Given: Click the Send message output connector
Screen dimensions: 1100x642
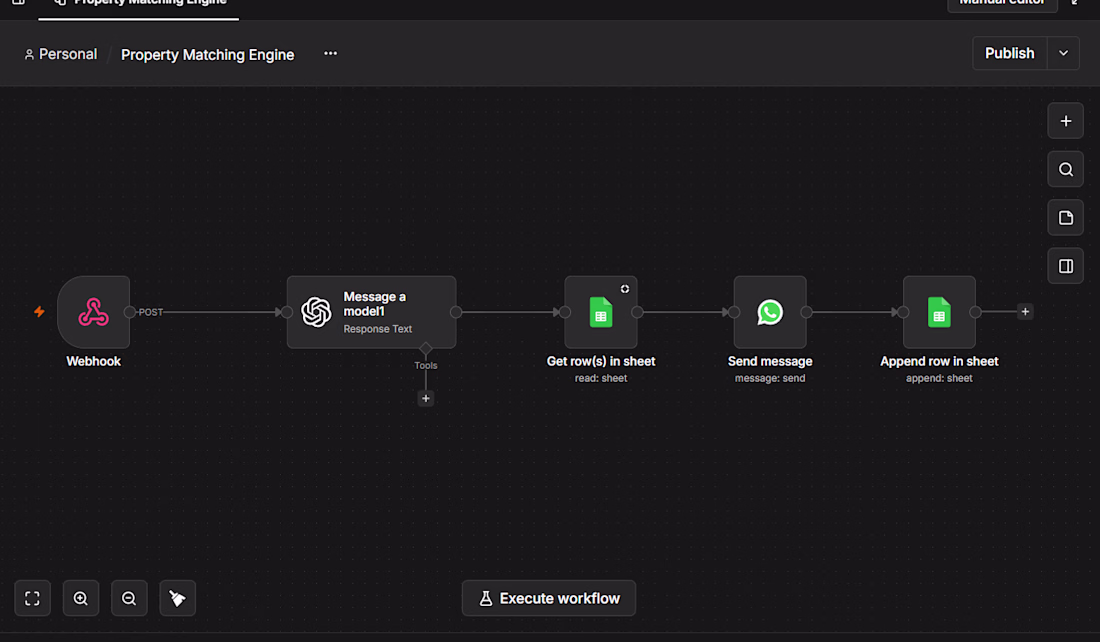Looking at the screenshot, I should pyautogui.click(x=806, y=312).
